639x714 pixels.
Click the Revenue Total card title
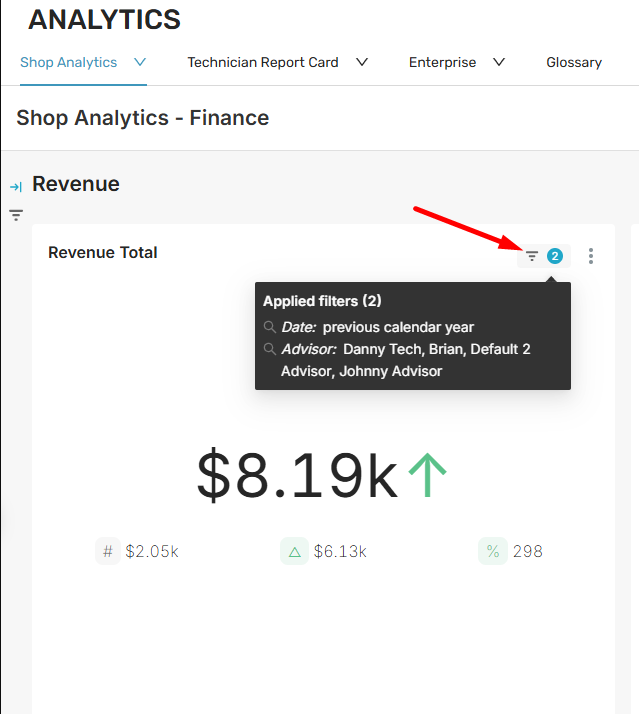[103, 252]
